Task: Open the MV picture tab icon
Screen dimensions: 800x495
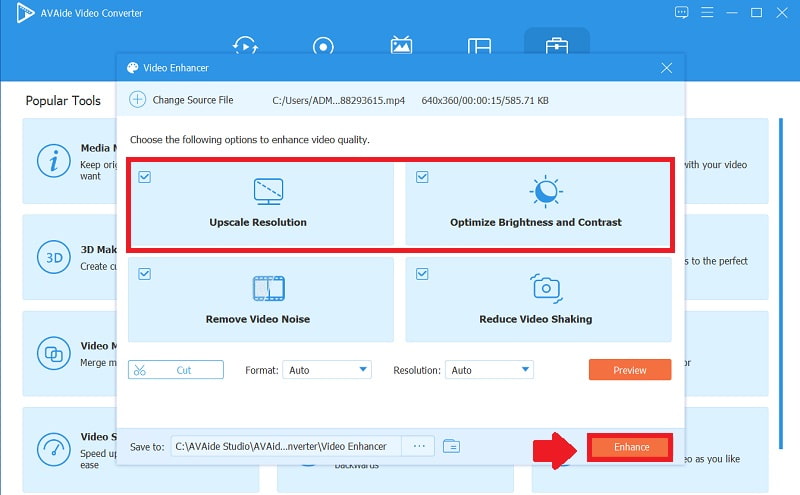Action: point(401,45)
